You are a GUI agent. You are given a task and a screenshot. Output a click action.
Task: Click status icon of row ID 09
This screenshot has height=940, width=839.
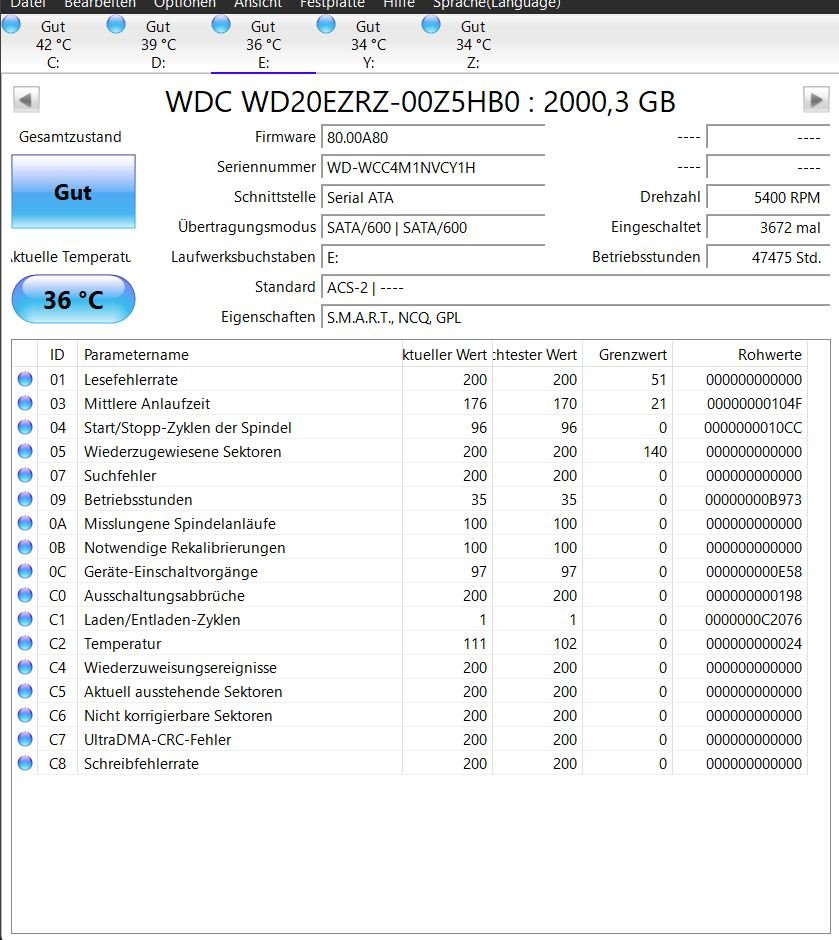25,499
